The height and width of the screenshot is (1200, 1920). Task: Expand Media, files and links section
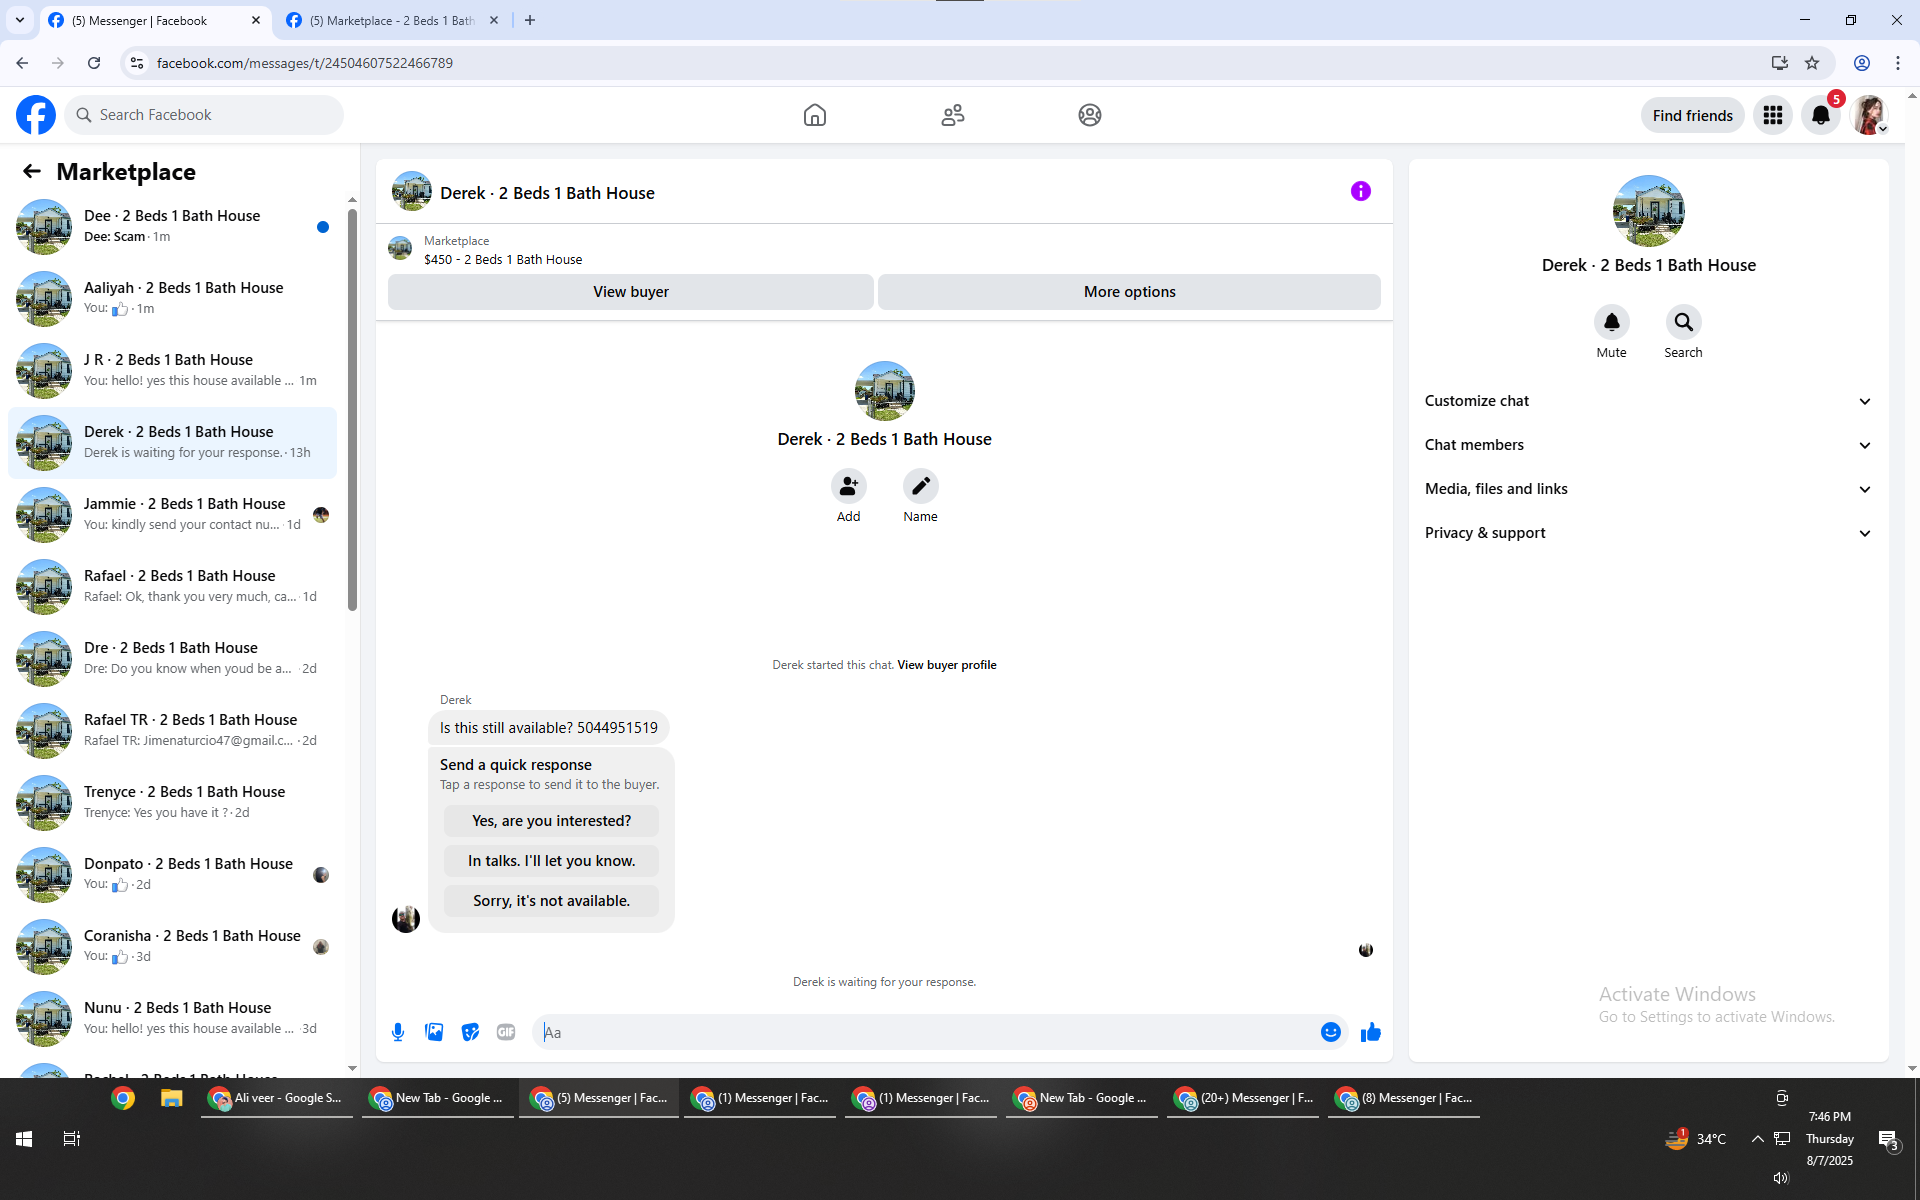[x=1648, y=489]
